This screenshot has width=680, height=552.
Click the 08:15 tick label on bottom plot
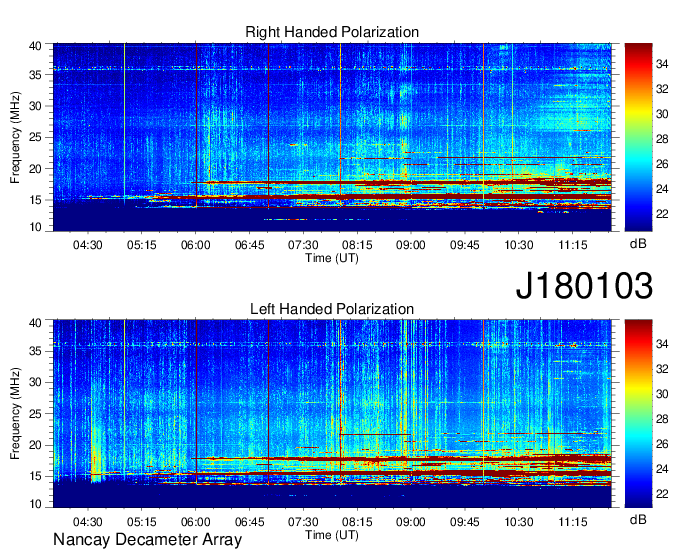[x=357, y=522]
